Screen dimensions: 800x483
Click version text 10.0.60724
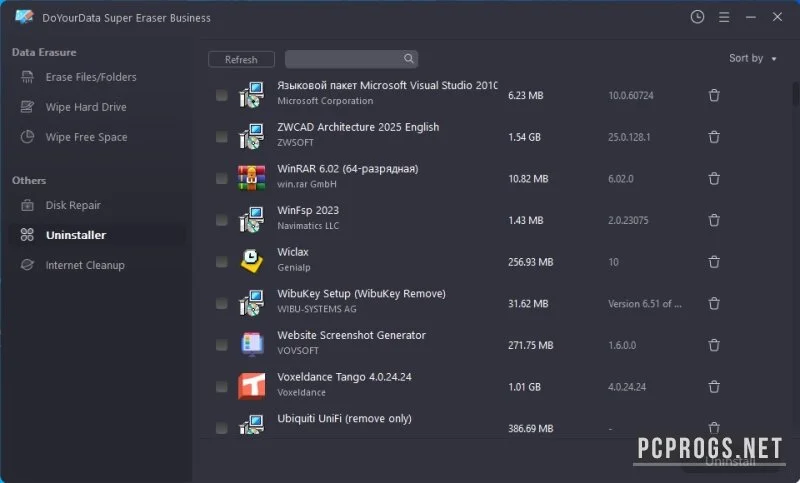pos(631,95)
